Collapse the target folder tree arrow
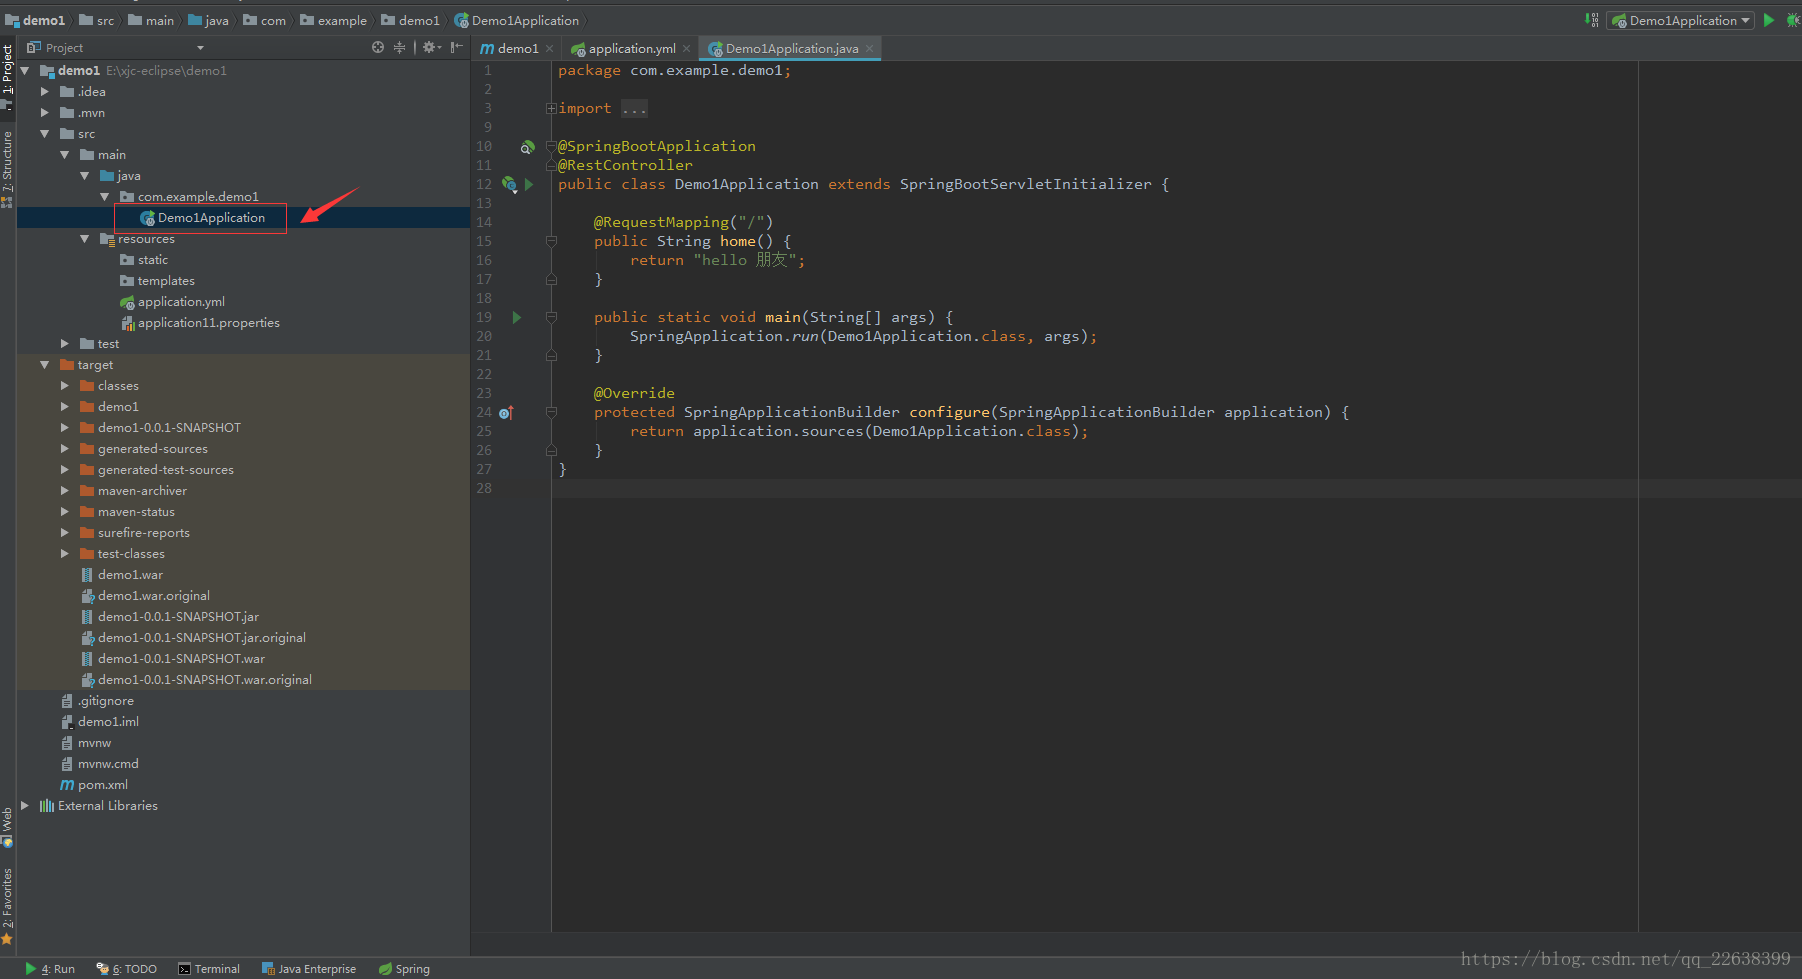 [x=45, y=364]
